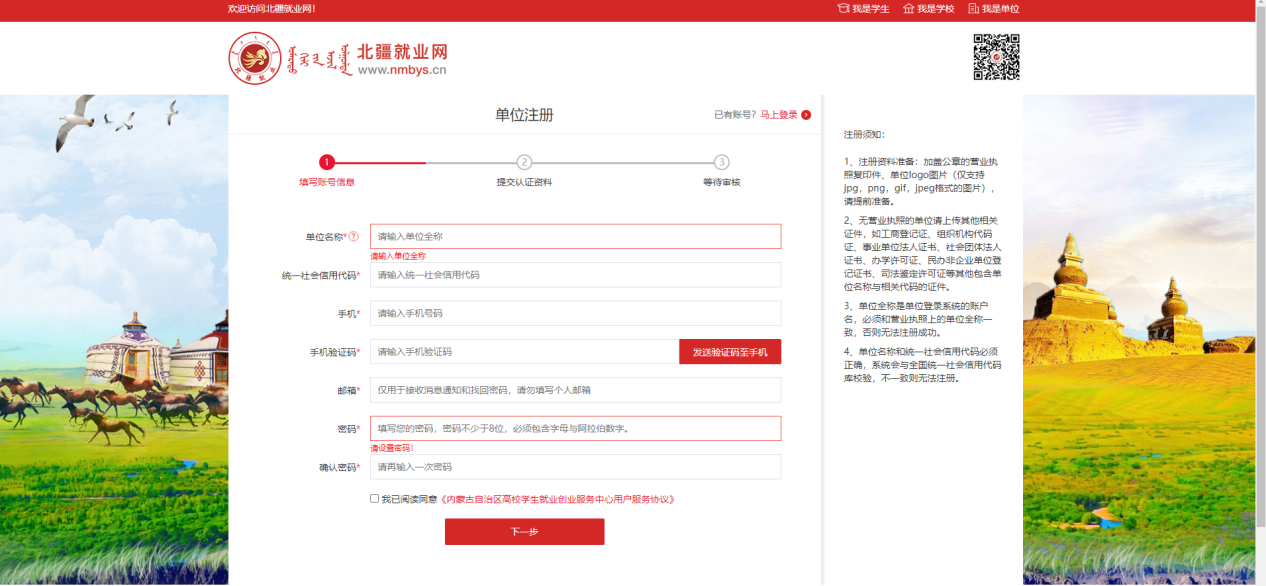
Task: Tick the 我已阅读同意 agreement checkbox
Action: (x=374, y=498)
